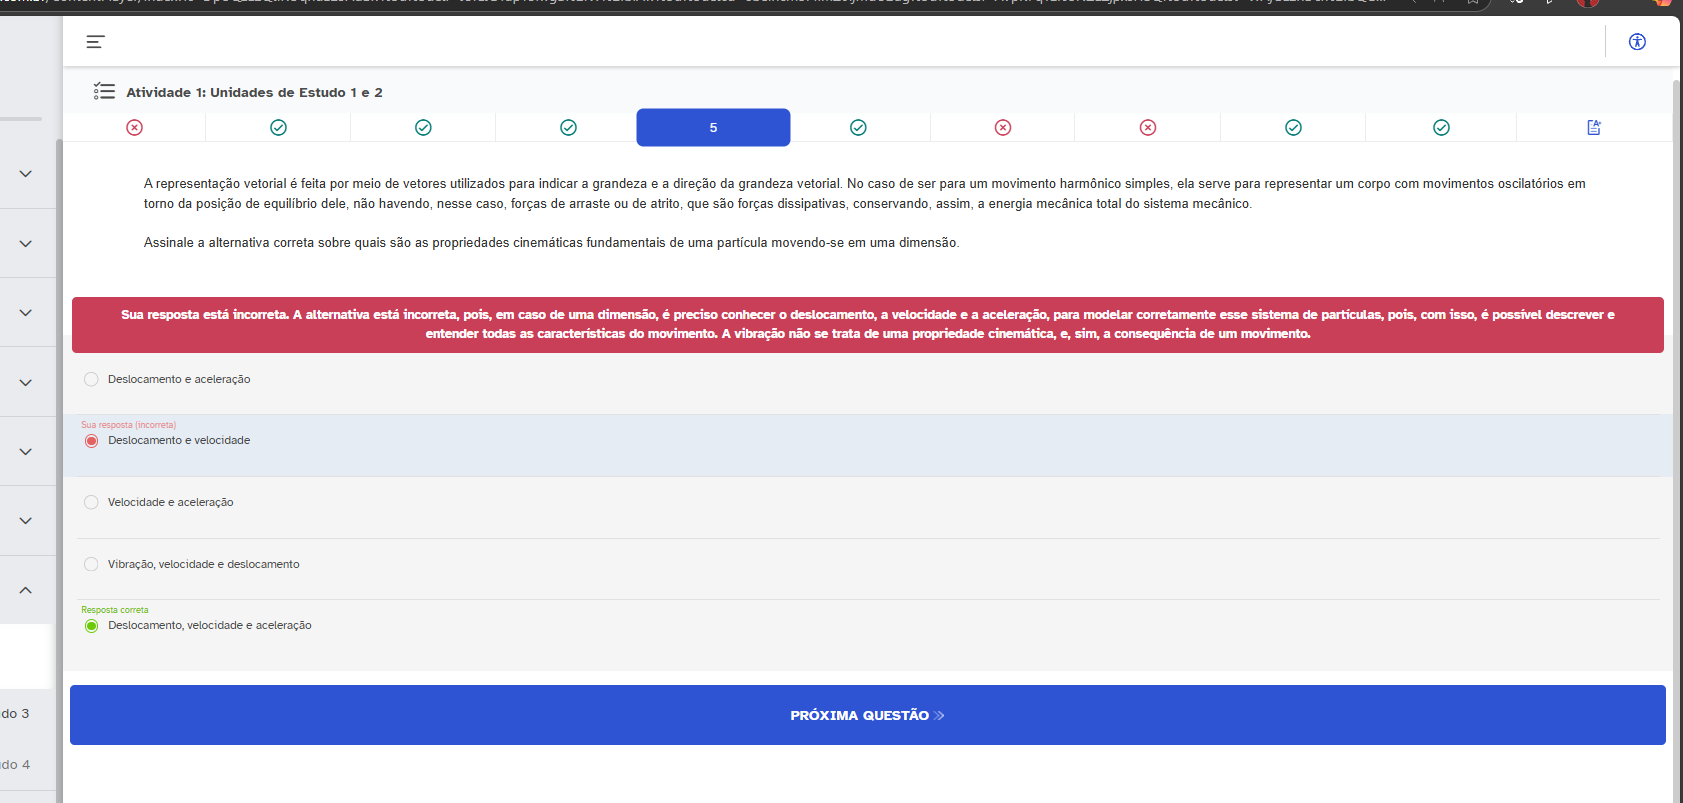Click the activity list icon beside the title
The height and width of the screenshot is (803, 1683).
click(x=104, y=92)
